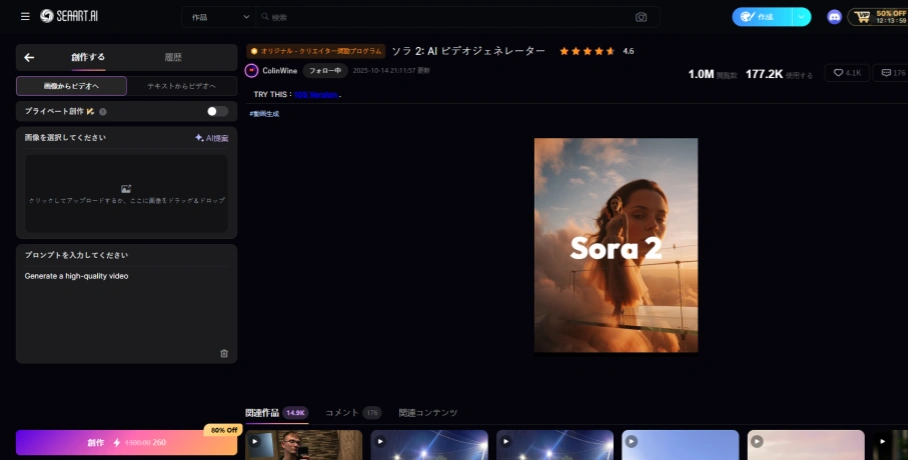Image resolution: width=908 pixels, height=460 pixels.
Task: Click the ソラ 2: AI ビデオジェネレーター title
Action: 468,51
